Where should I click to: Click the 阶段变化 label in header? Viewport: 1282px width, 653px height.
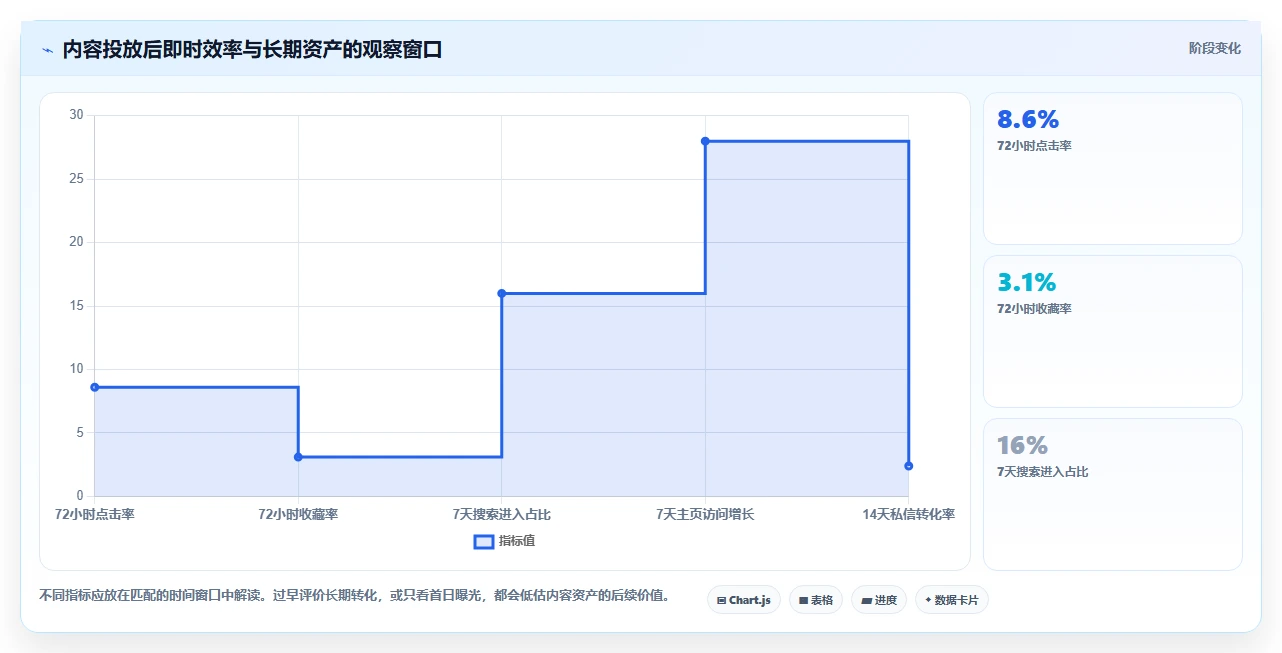(x=1215, y=48)
